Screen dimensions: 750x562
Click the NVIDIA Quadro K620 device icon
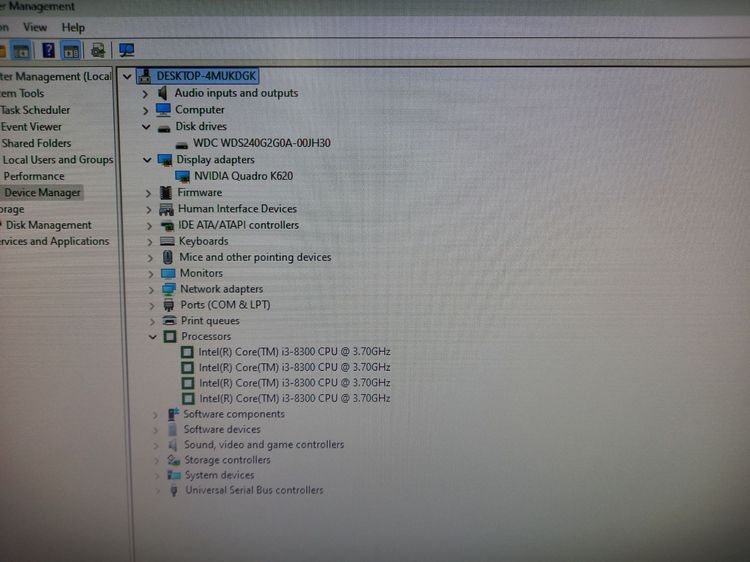(x=183, y=176)
